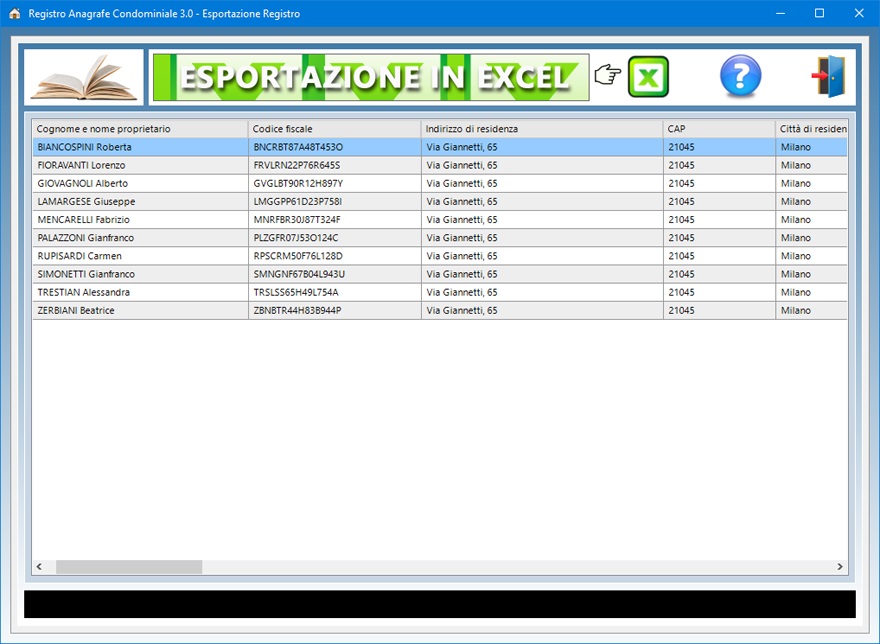Click the open book logo icon
The height and width of the screenshot is (644, 880).
point(83,77)
